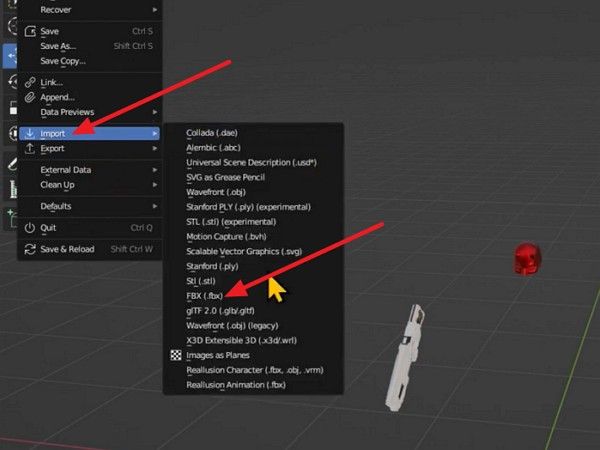The image size is (600, 450).
Task: Expand arrow next to Recover
Action: [x=155, y=10]
